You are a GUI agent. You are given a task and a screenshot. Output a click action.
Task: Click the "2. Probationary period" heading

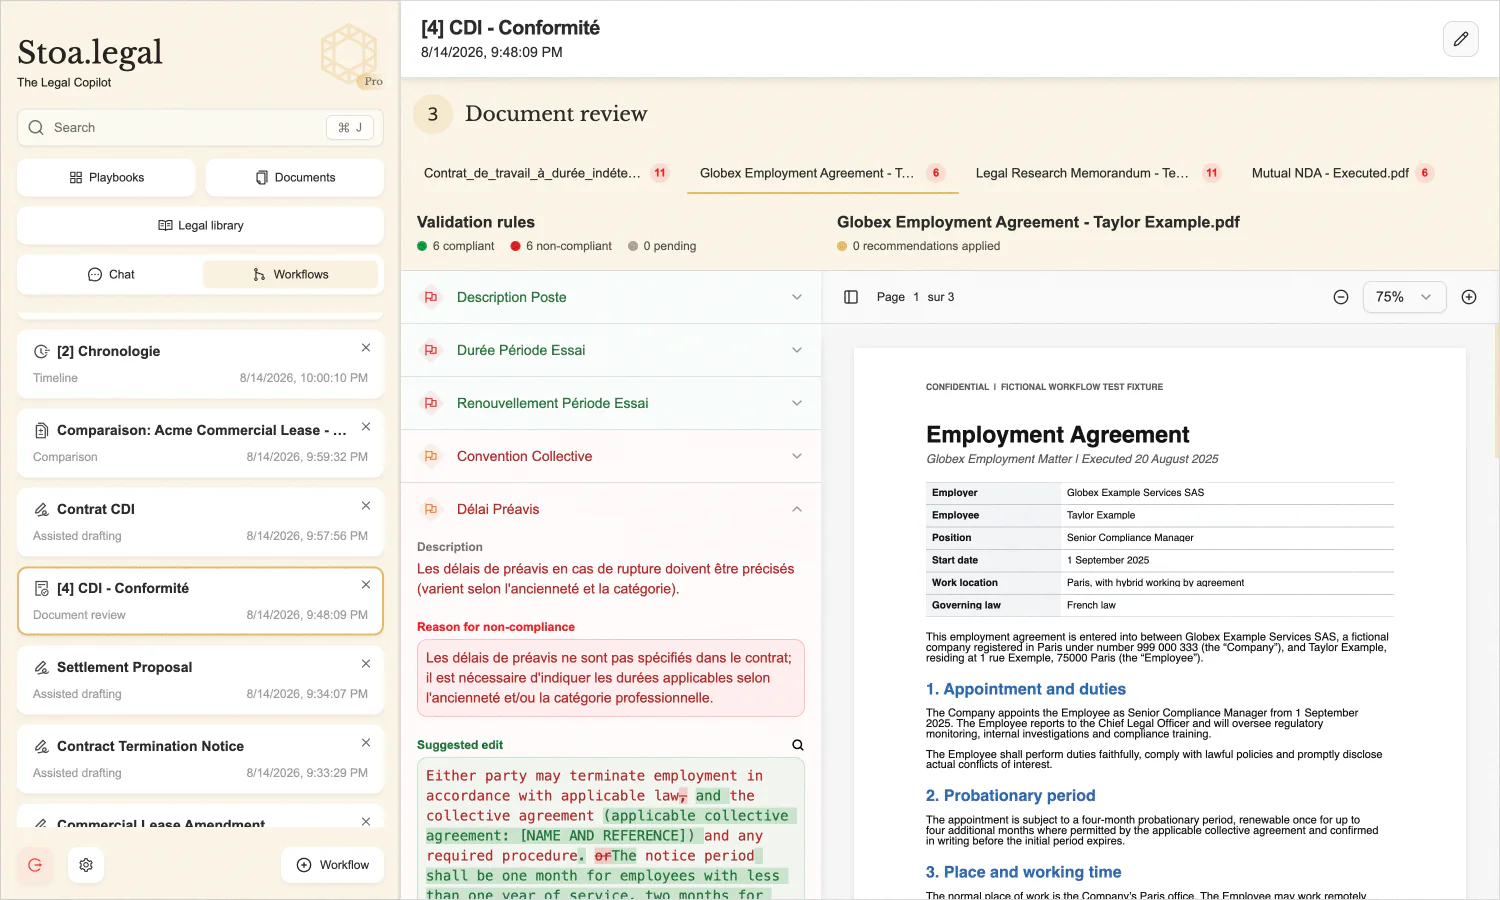coord(1011,796)
